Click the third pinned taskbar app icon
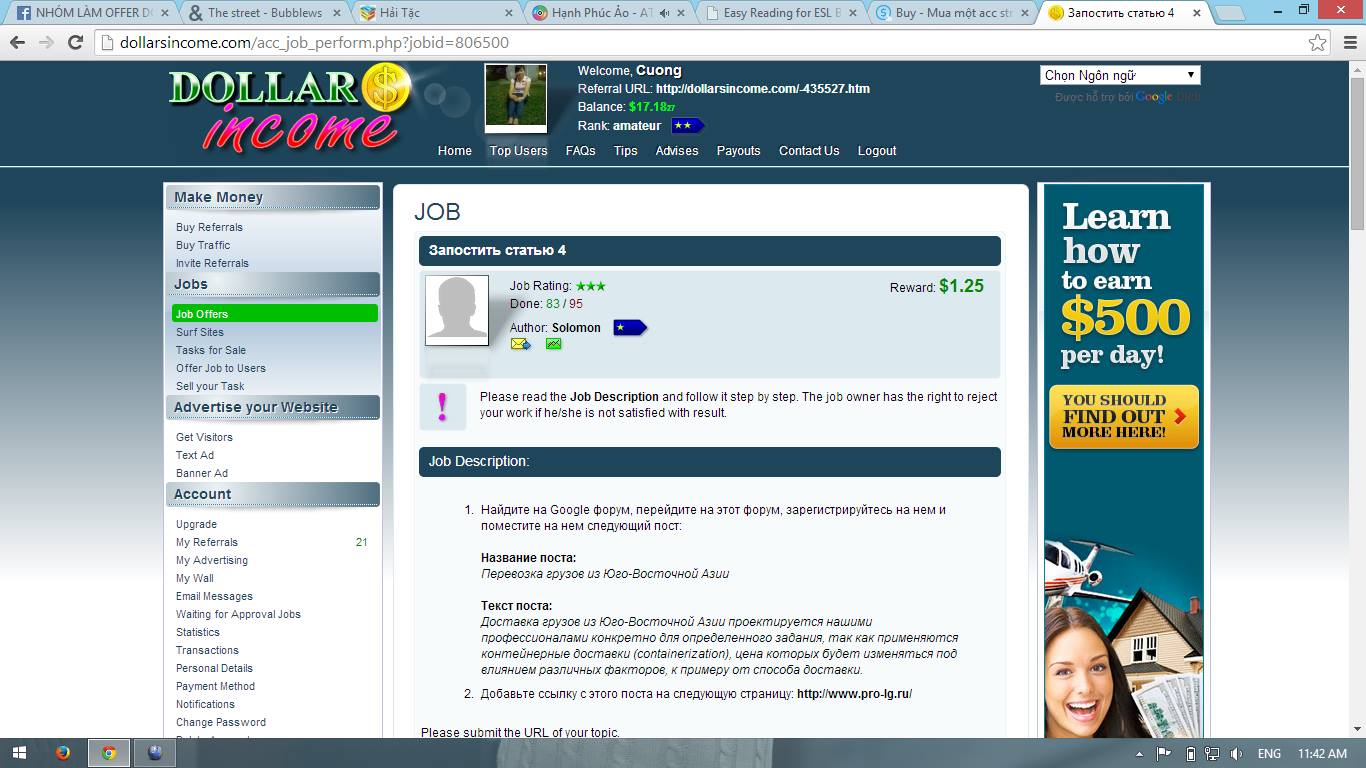 coord(155,753)
